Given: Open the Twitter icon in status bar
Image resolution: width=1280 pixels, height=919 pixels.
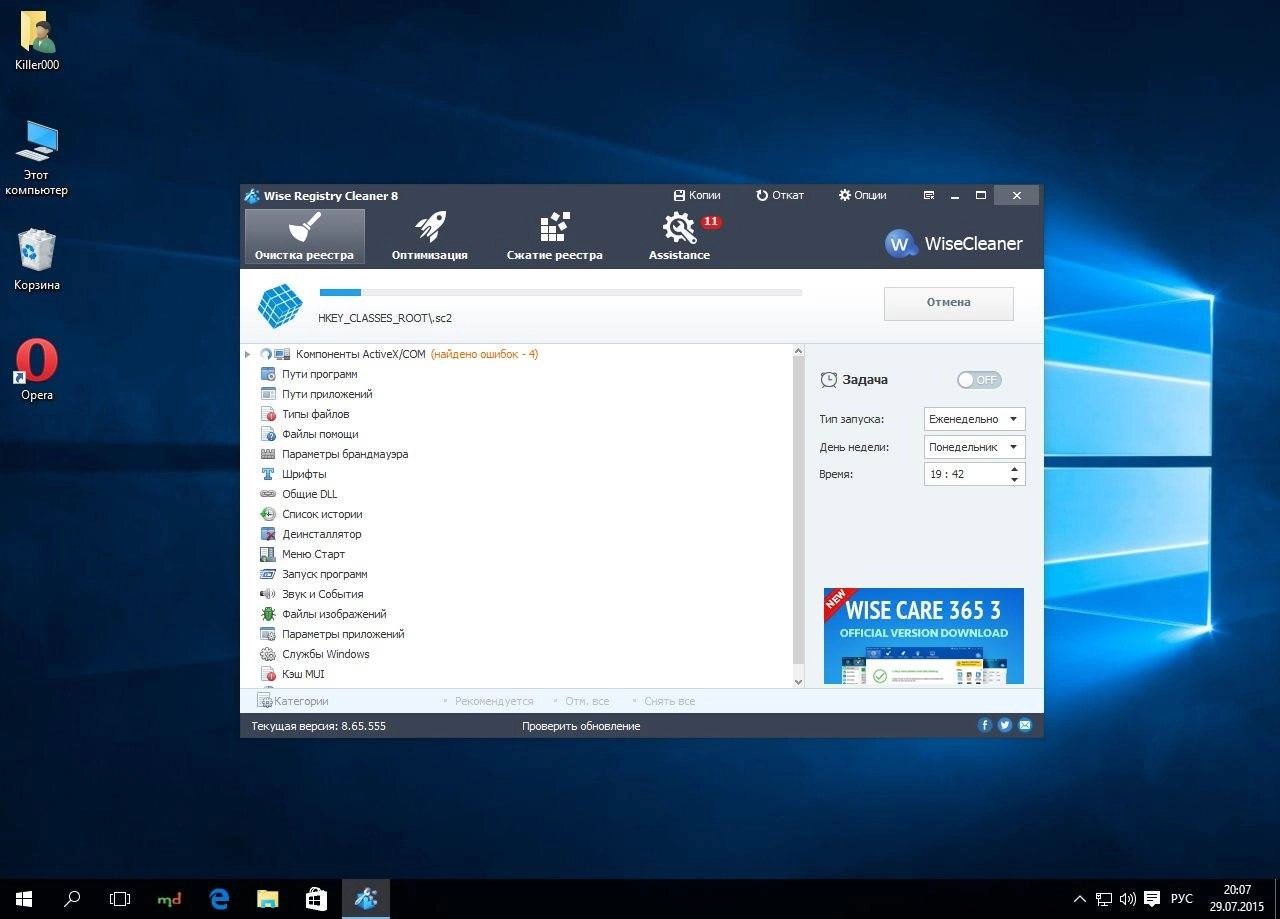Looking at the screenshot, I should point(1005,725).
